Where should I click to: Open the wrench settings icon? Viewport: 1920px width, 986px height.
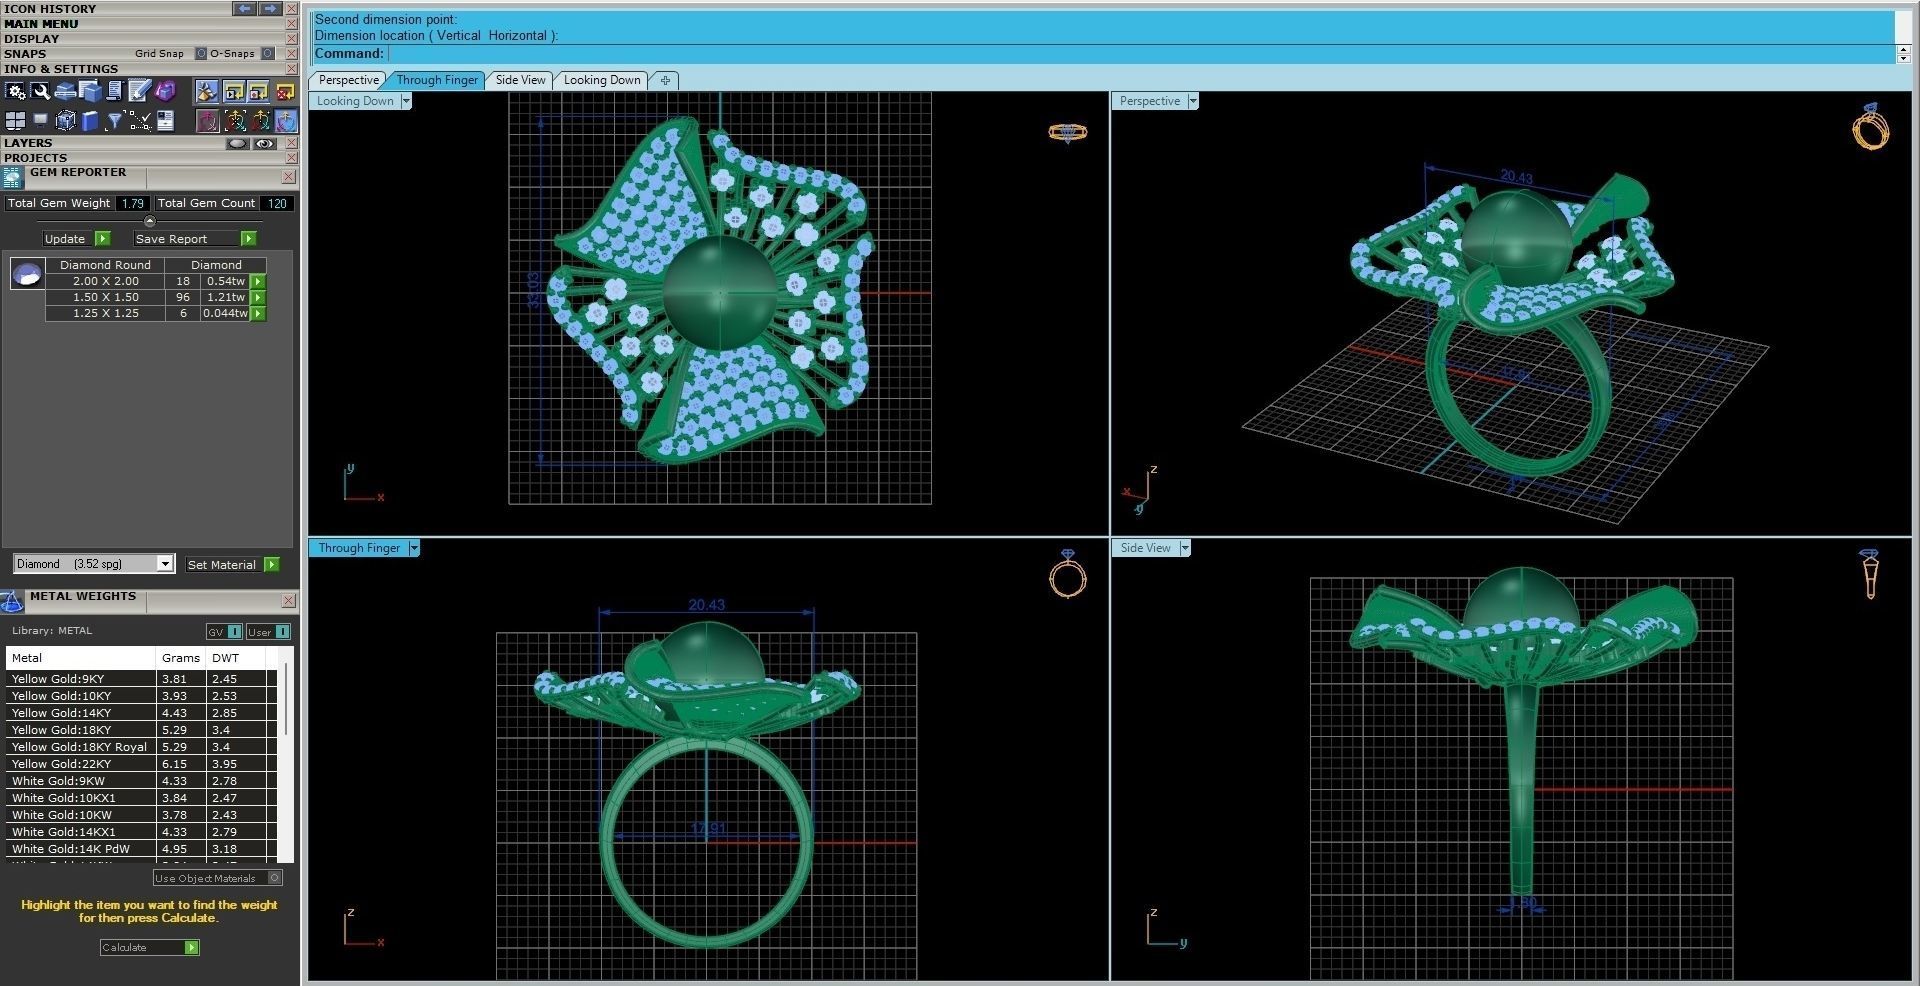pos(40,92)
